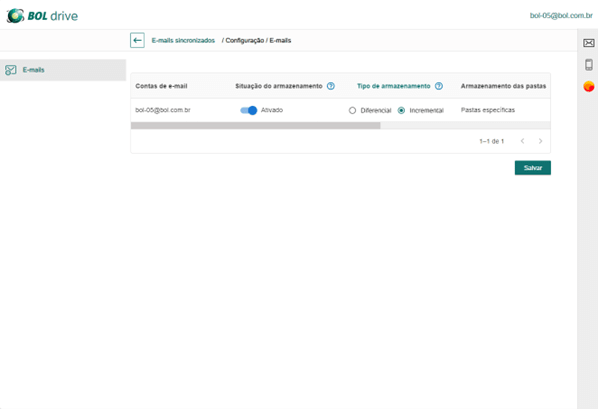Click the BOL drive logo
Screen dimensions: 598x409
[x=42, y=16]
